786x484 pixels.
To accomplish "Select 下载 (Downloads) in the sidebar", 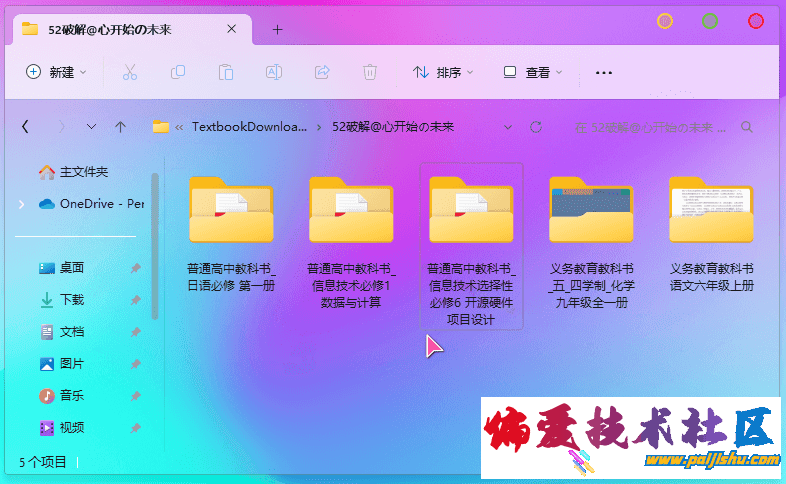I will click(71, 300).
